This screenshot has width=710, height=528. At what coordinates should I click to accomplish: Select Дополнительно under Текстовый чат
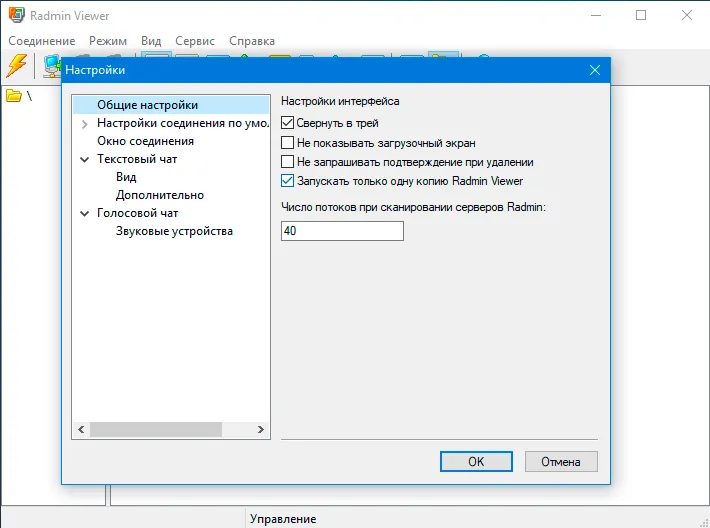[x=160, y=195]
